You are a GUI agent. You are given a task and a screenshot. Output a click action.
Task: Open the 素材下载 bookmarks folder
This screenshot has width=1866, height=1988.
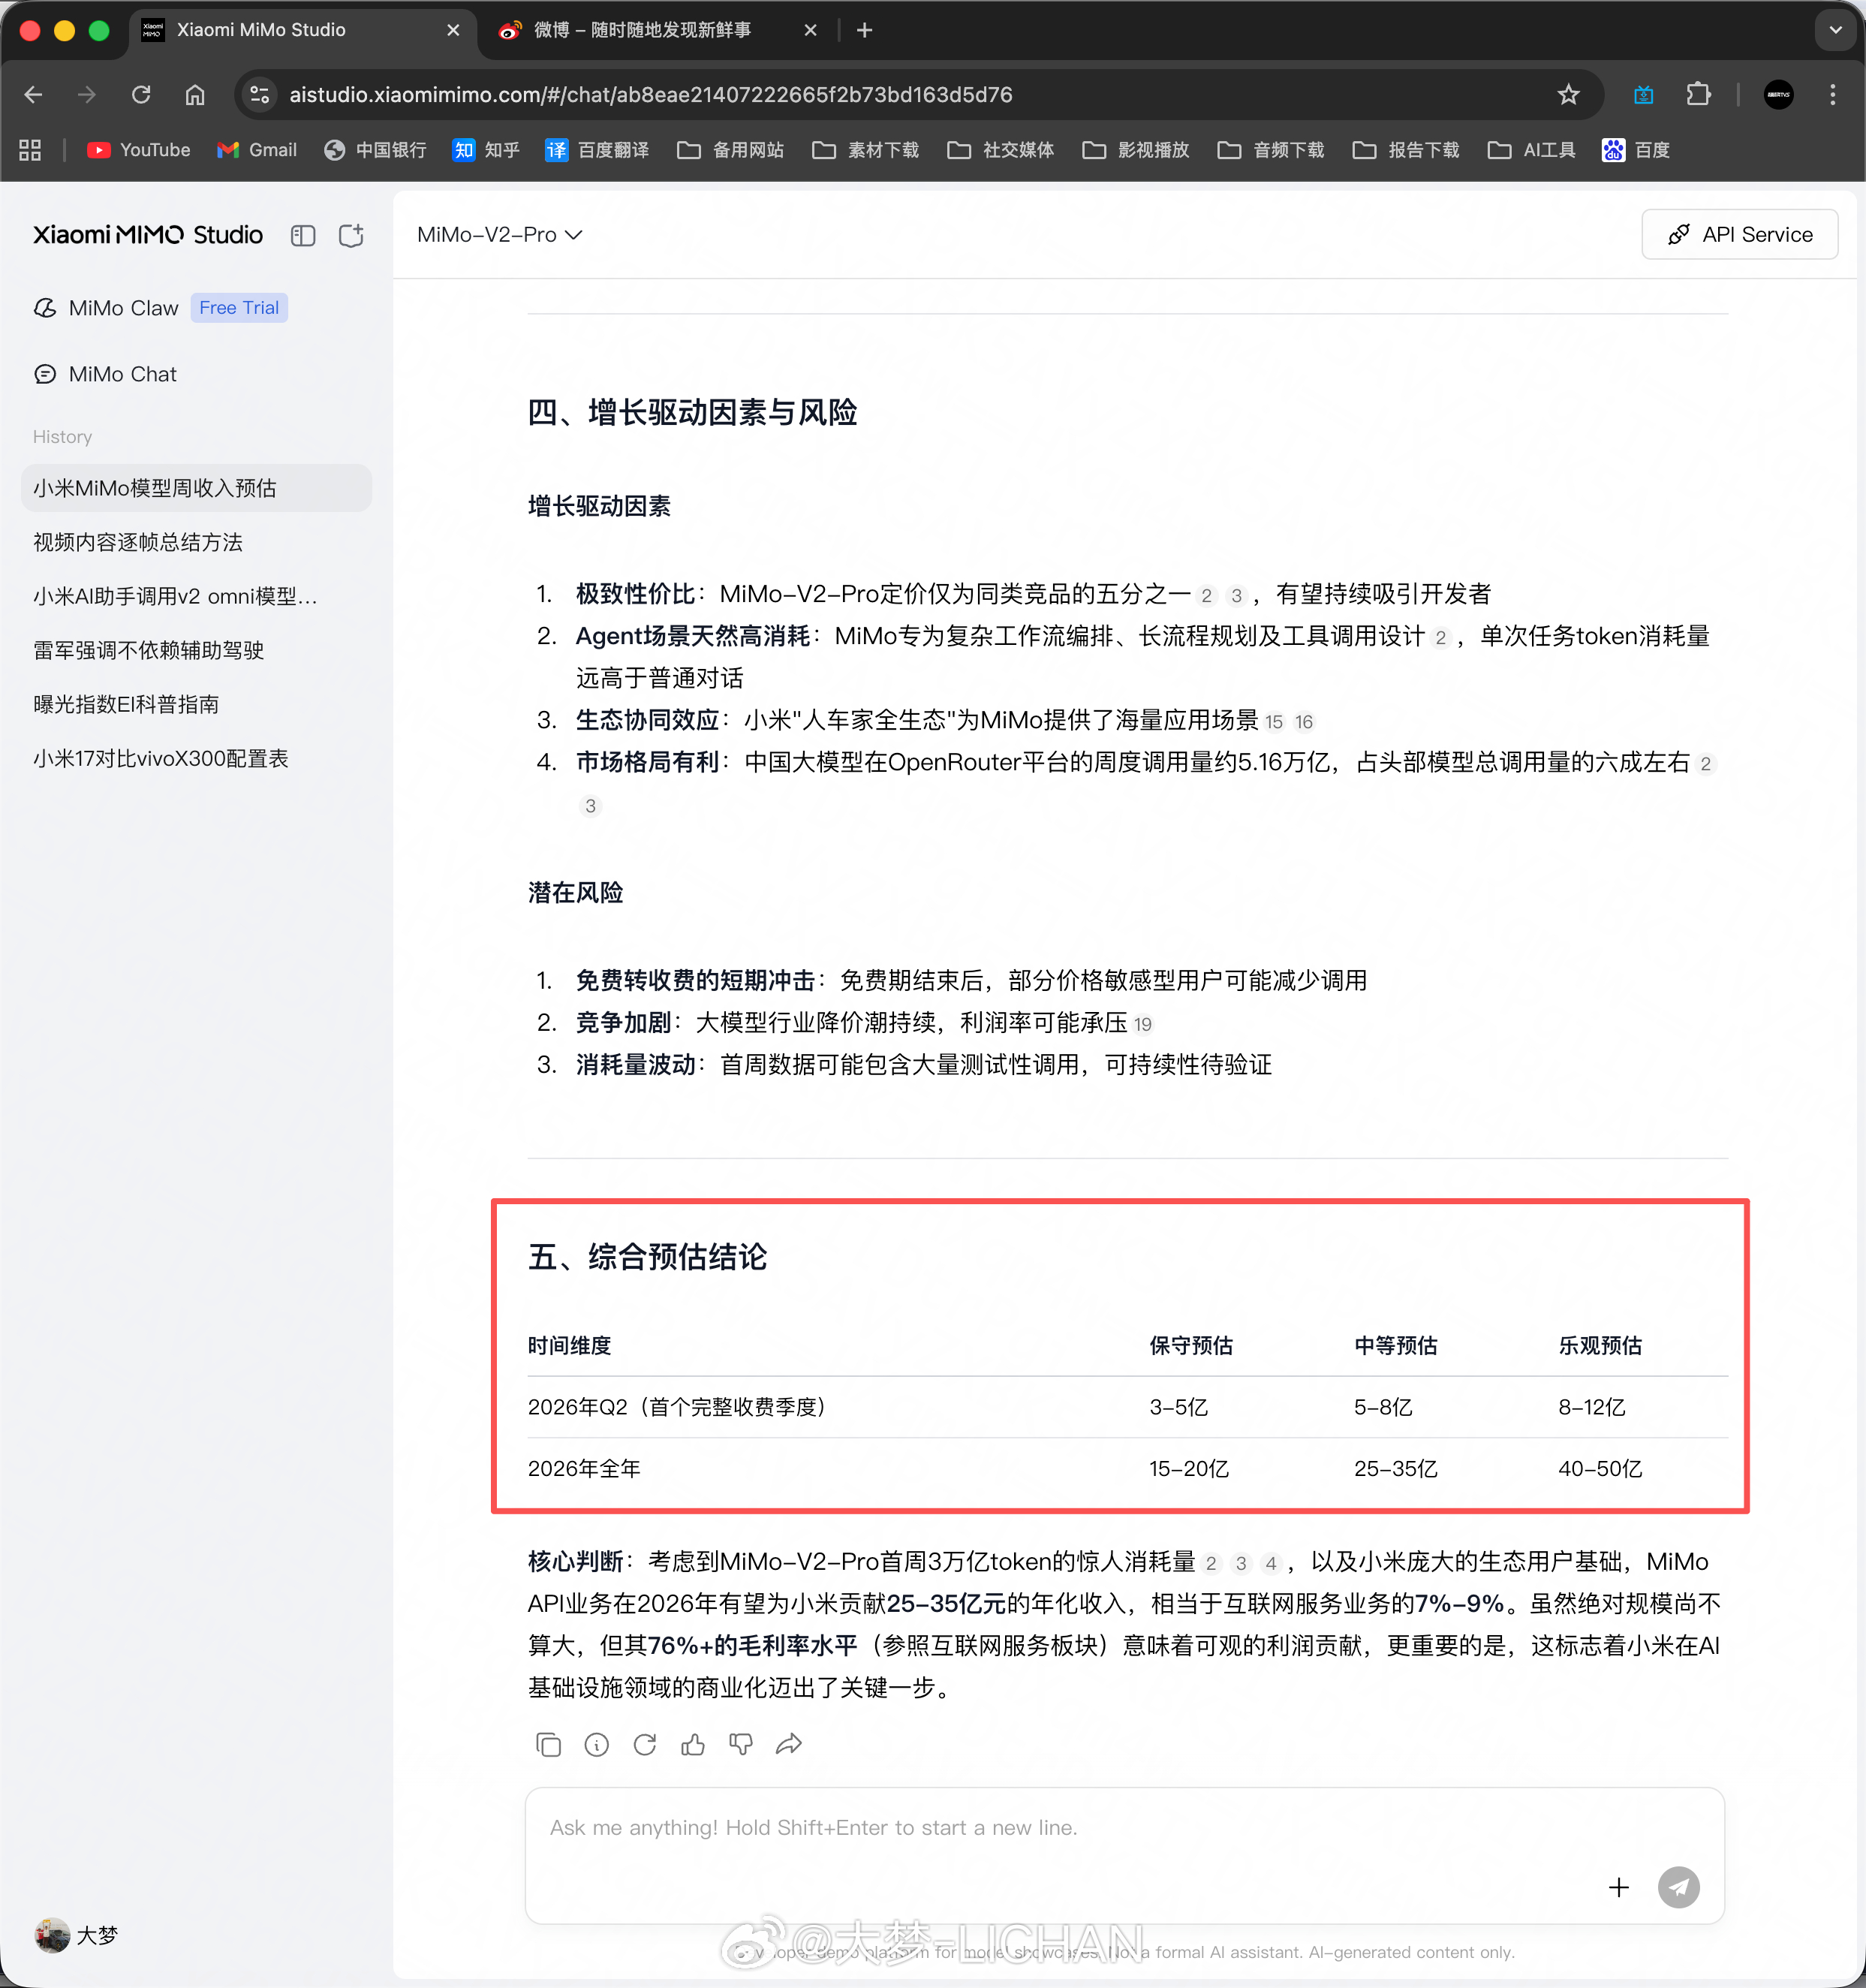(x=866, y=150)
